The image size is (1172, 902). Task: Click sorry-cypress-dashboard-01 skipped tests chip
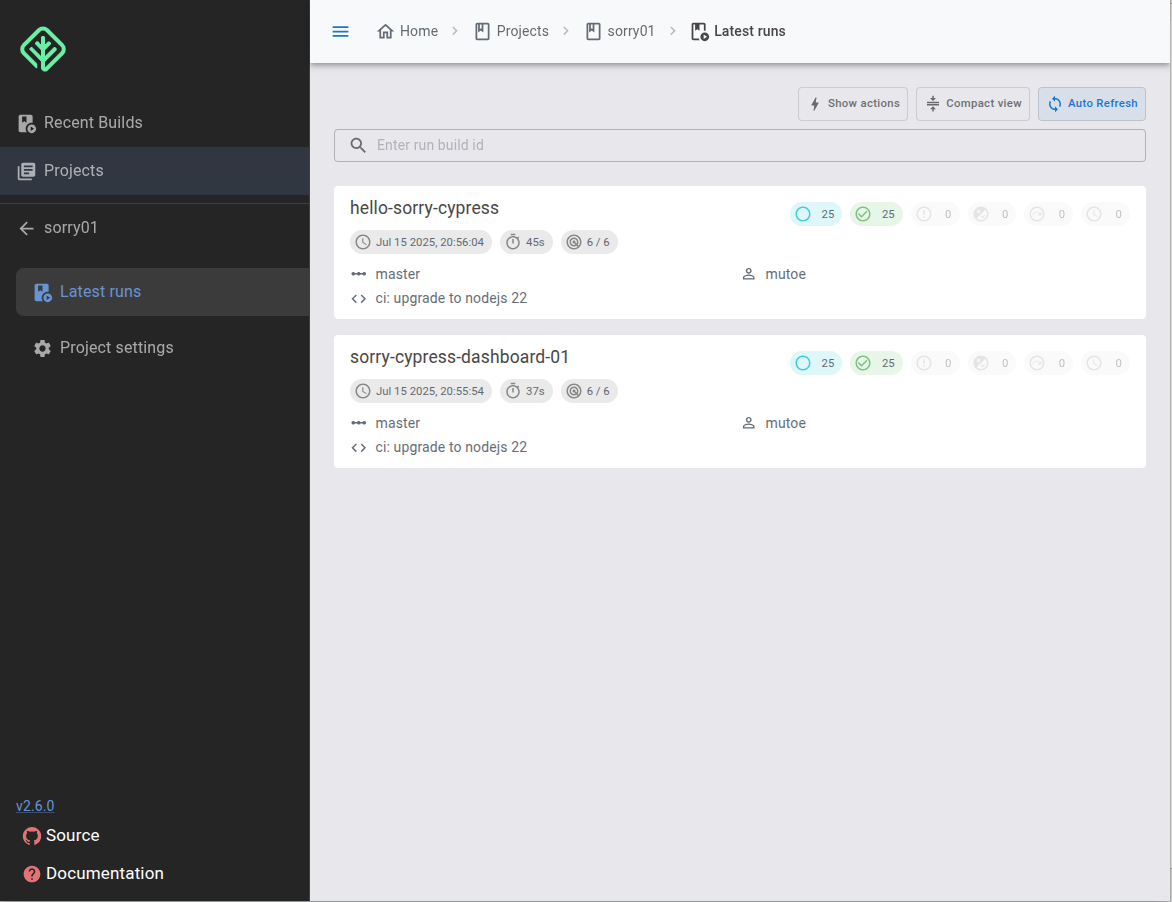pos(1049,363)
